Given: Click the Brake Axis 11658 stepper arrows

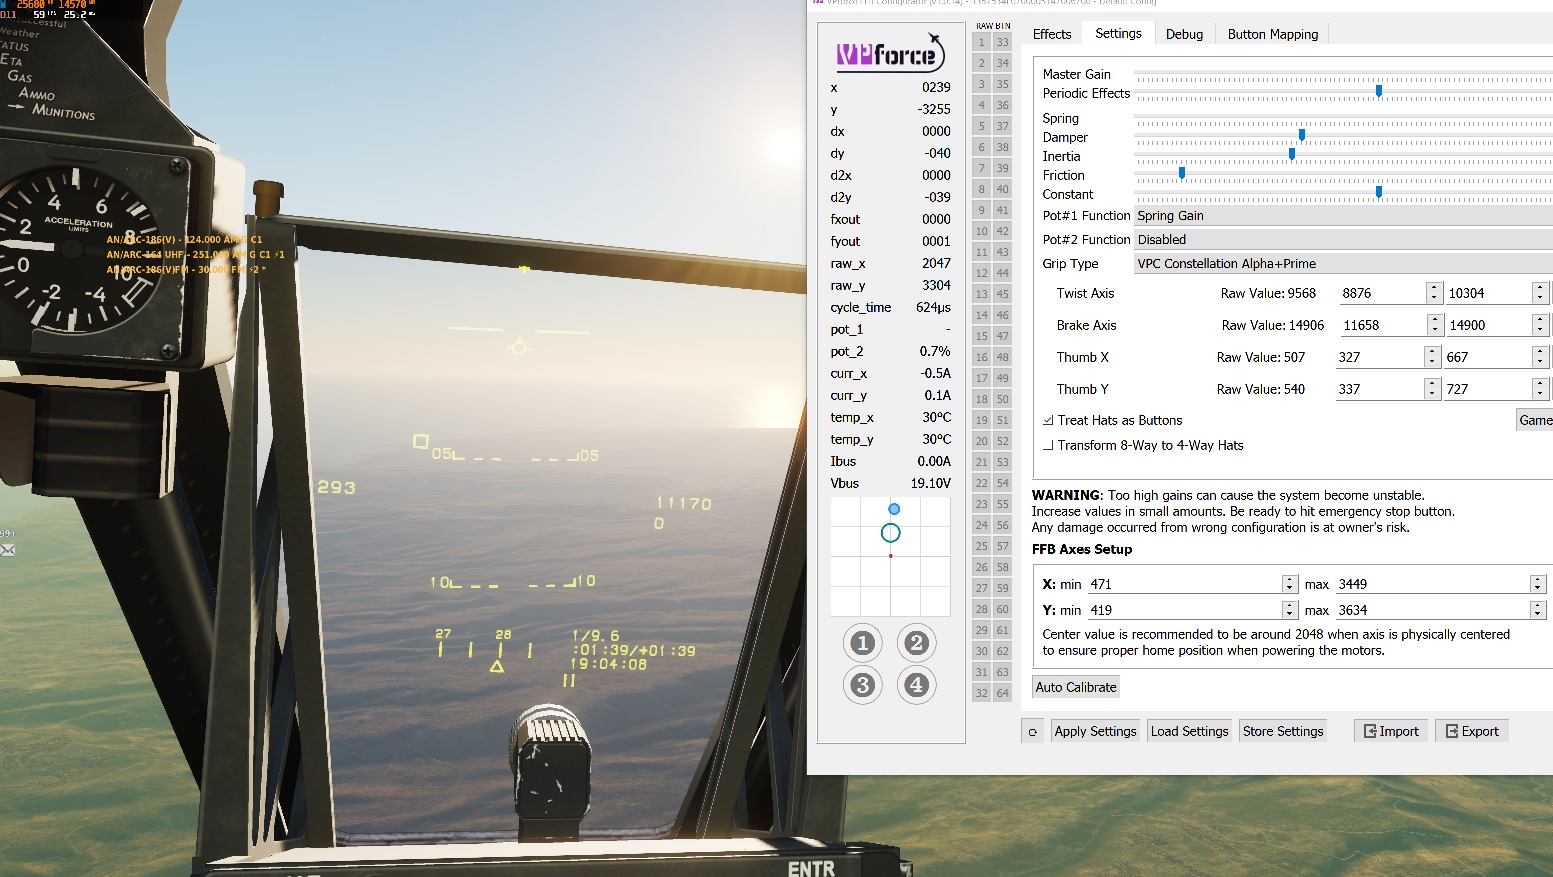Looking at the screenshot, I should [1435, 325].
